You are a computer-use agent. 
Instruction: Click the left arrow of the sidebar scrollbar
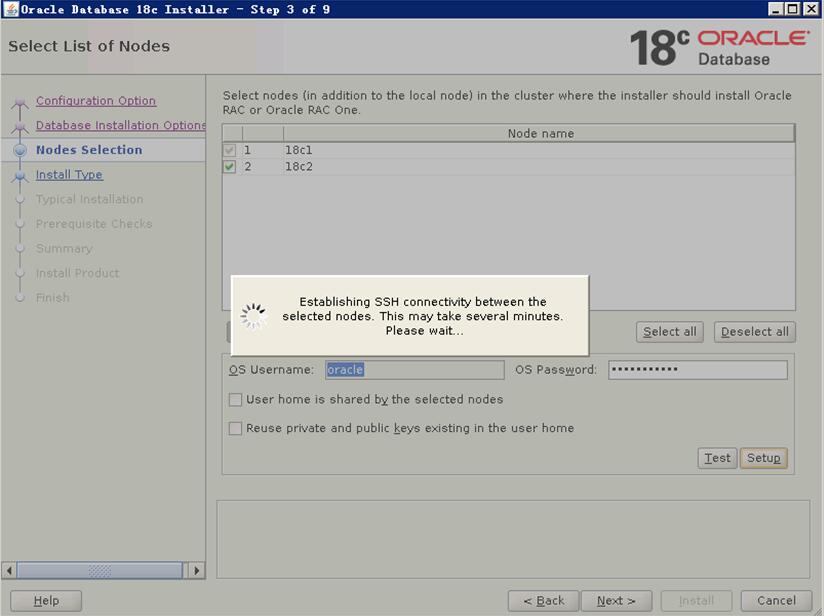tap(9, 570)
